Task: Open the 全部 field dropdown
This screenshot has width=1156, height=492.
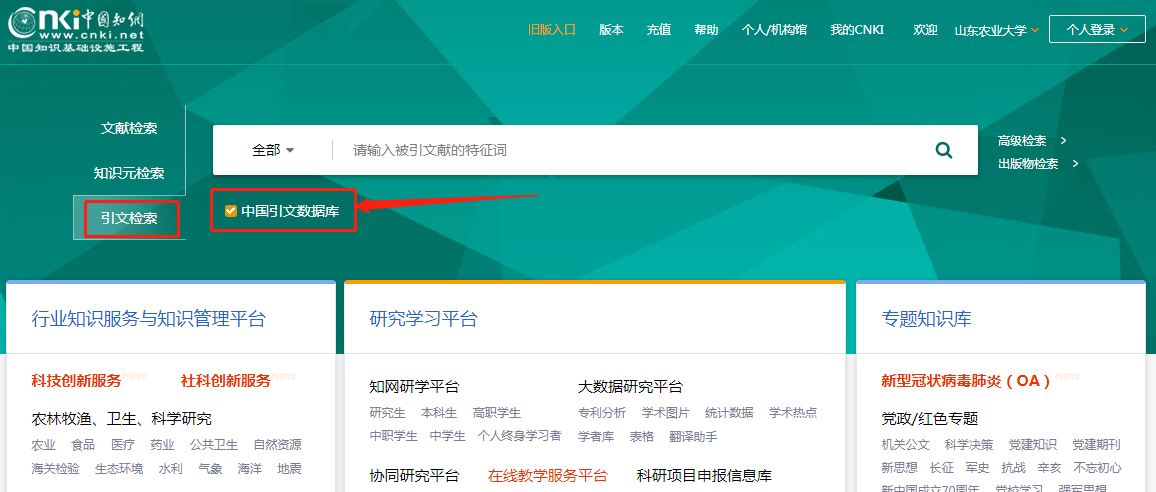Action: point(273,150)
